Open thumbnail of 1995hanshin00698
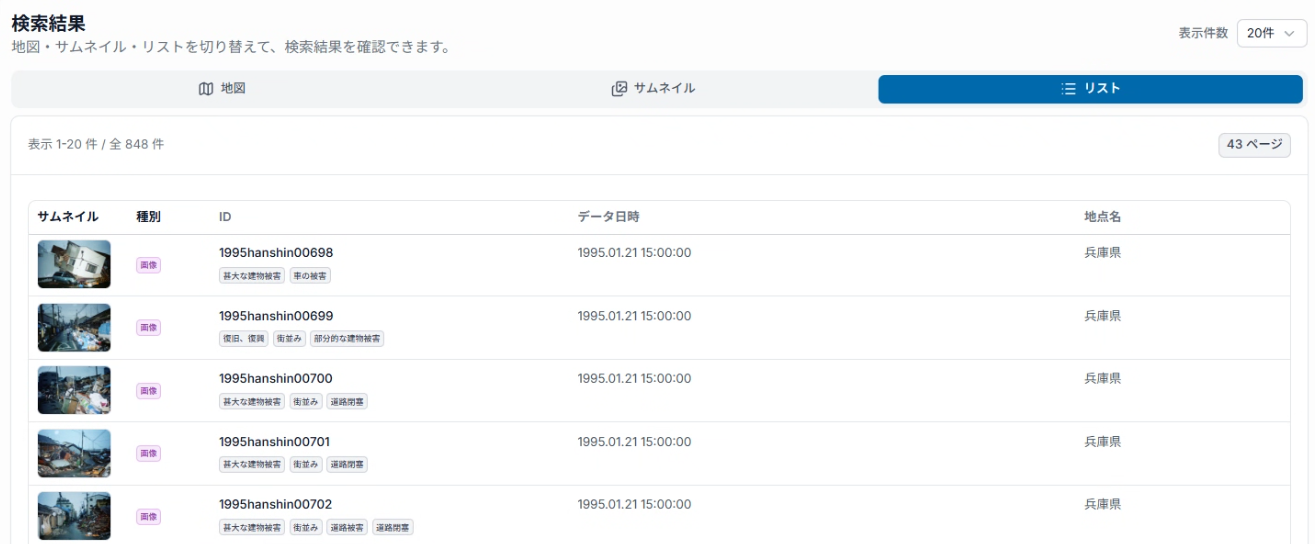The image size is (1315, 544). 74,265
